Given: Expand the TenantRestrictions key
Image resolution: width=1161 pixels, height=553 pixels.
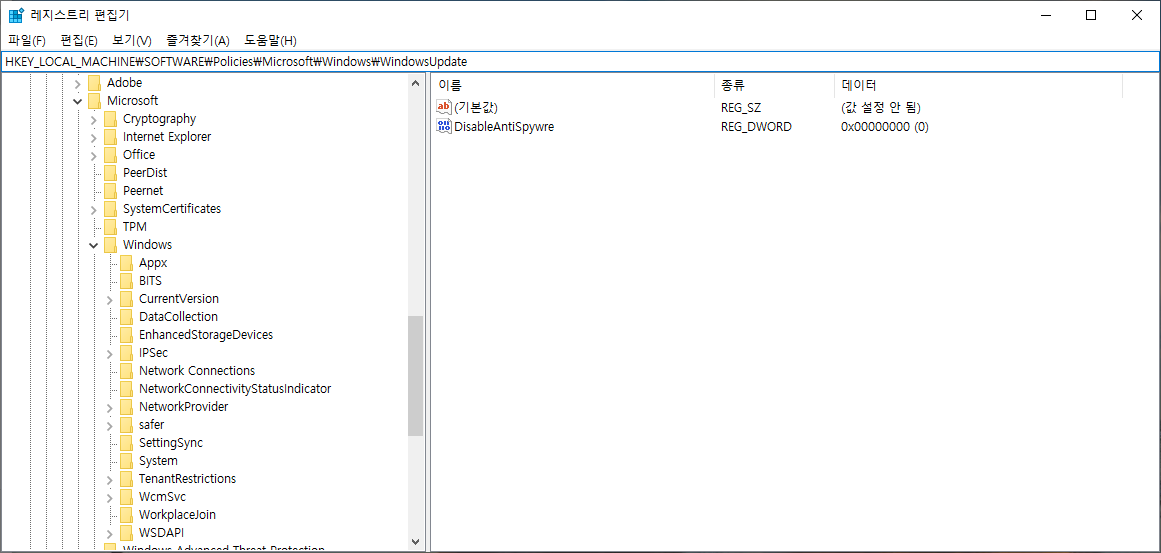Looking at the screenshot, I should (110, 480).
